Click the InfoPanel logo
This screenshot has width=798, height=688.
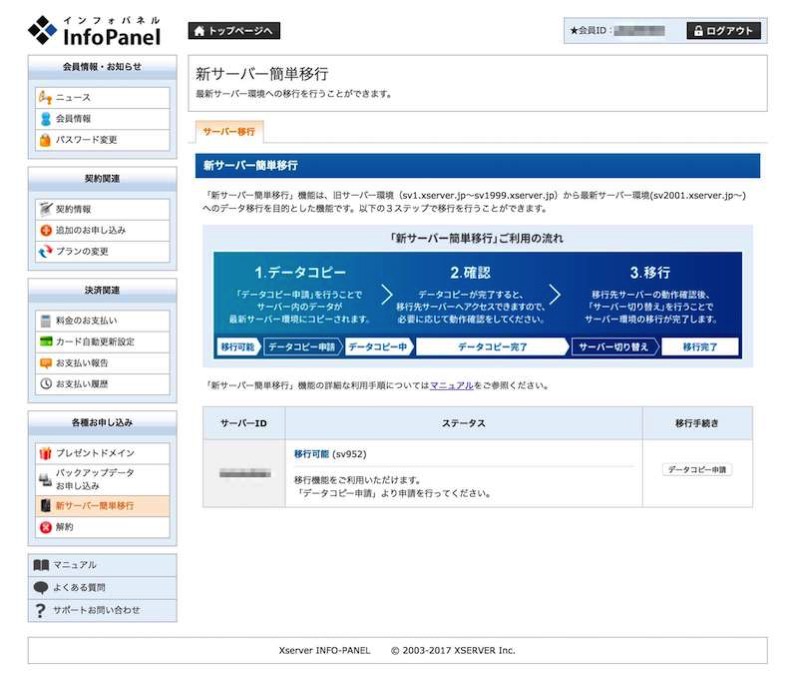click(95, 31)
